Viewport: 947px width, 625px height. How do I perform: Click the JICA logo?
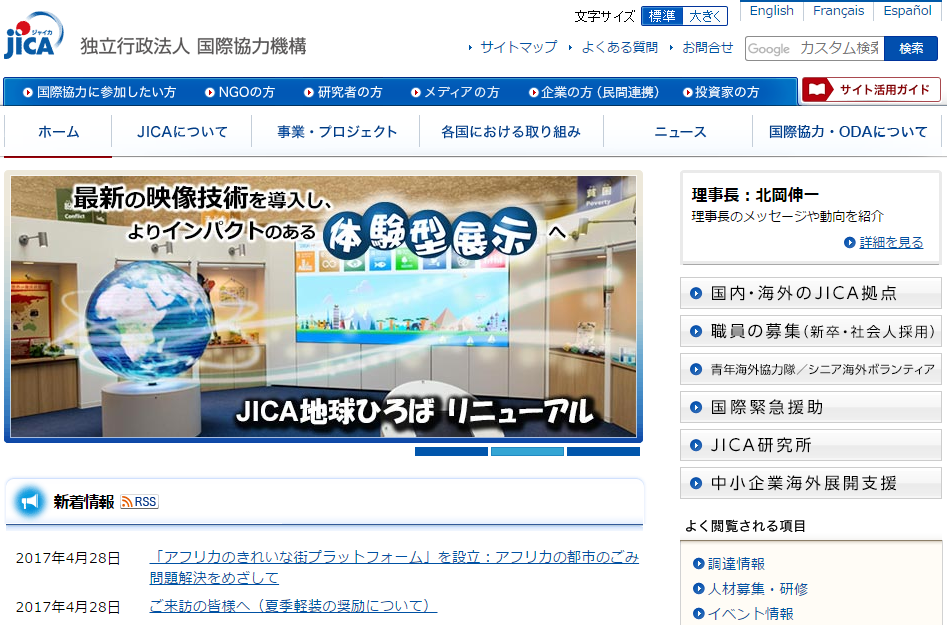pos(34,36)
